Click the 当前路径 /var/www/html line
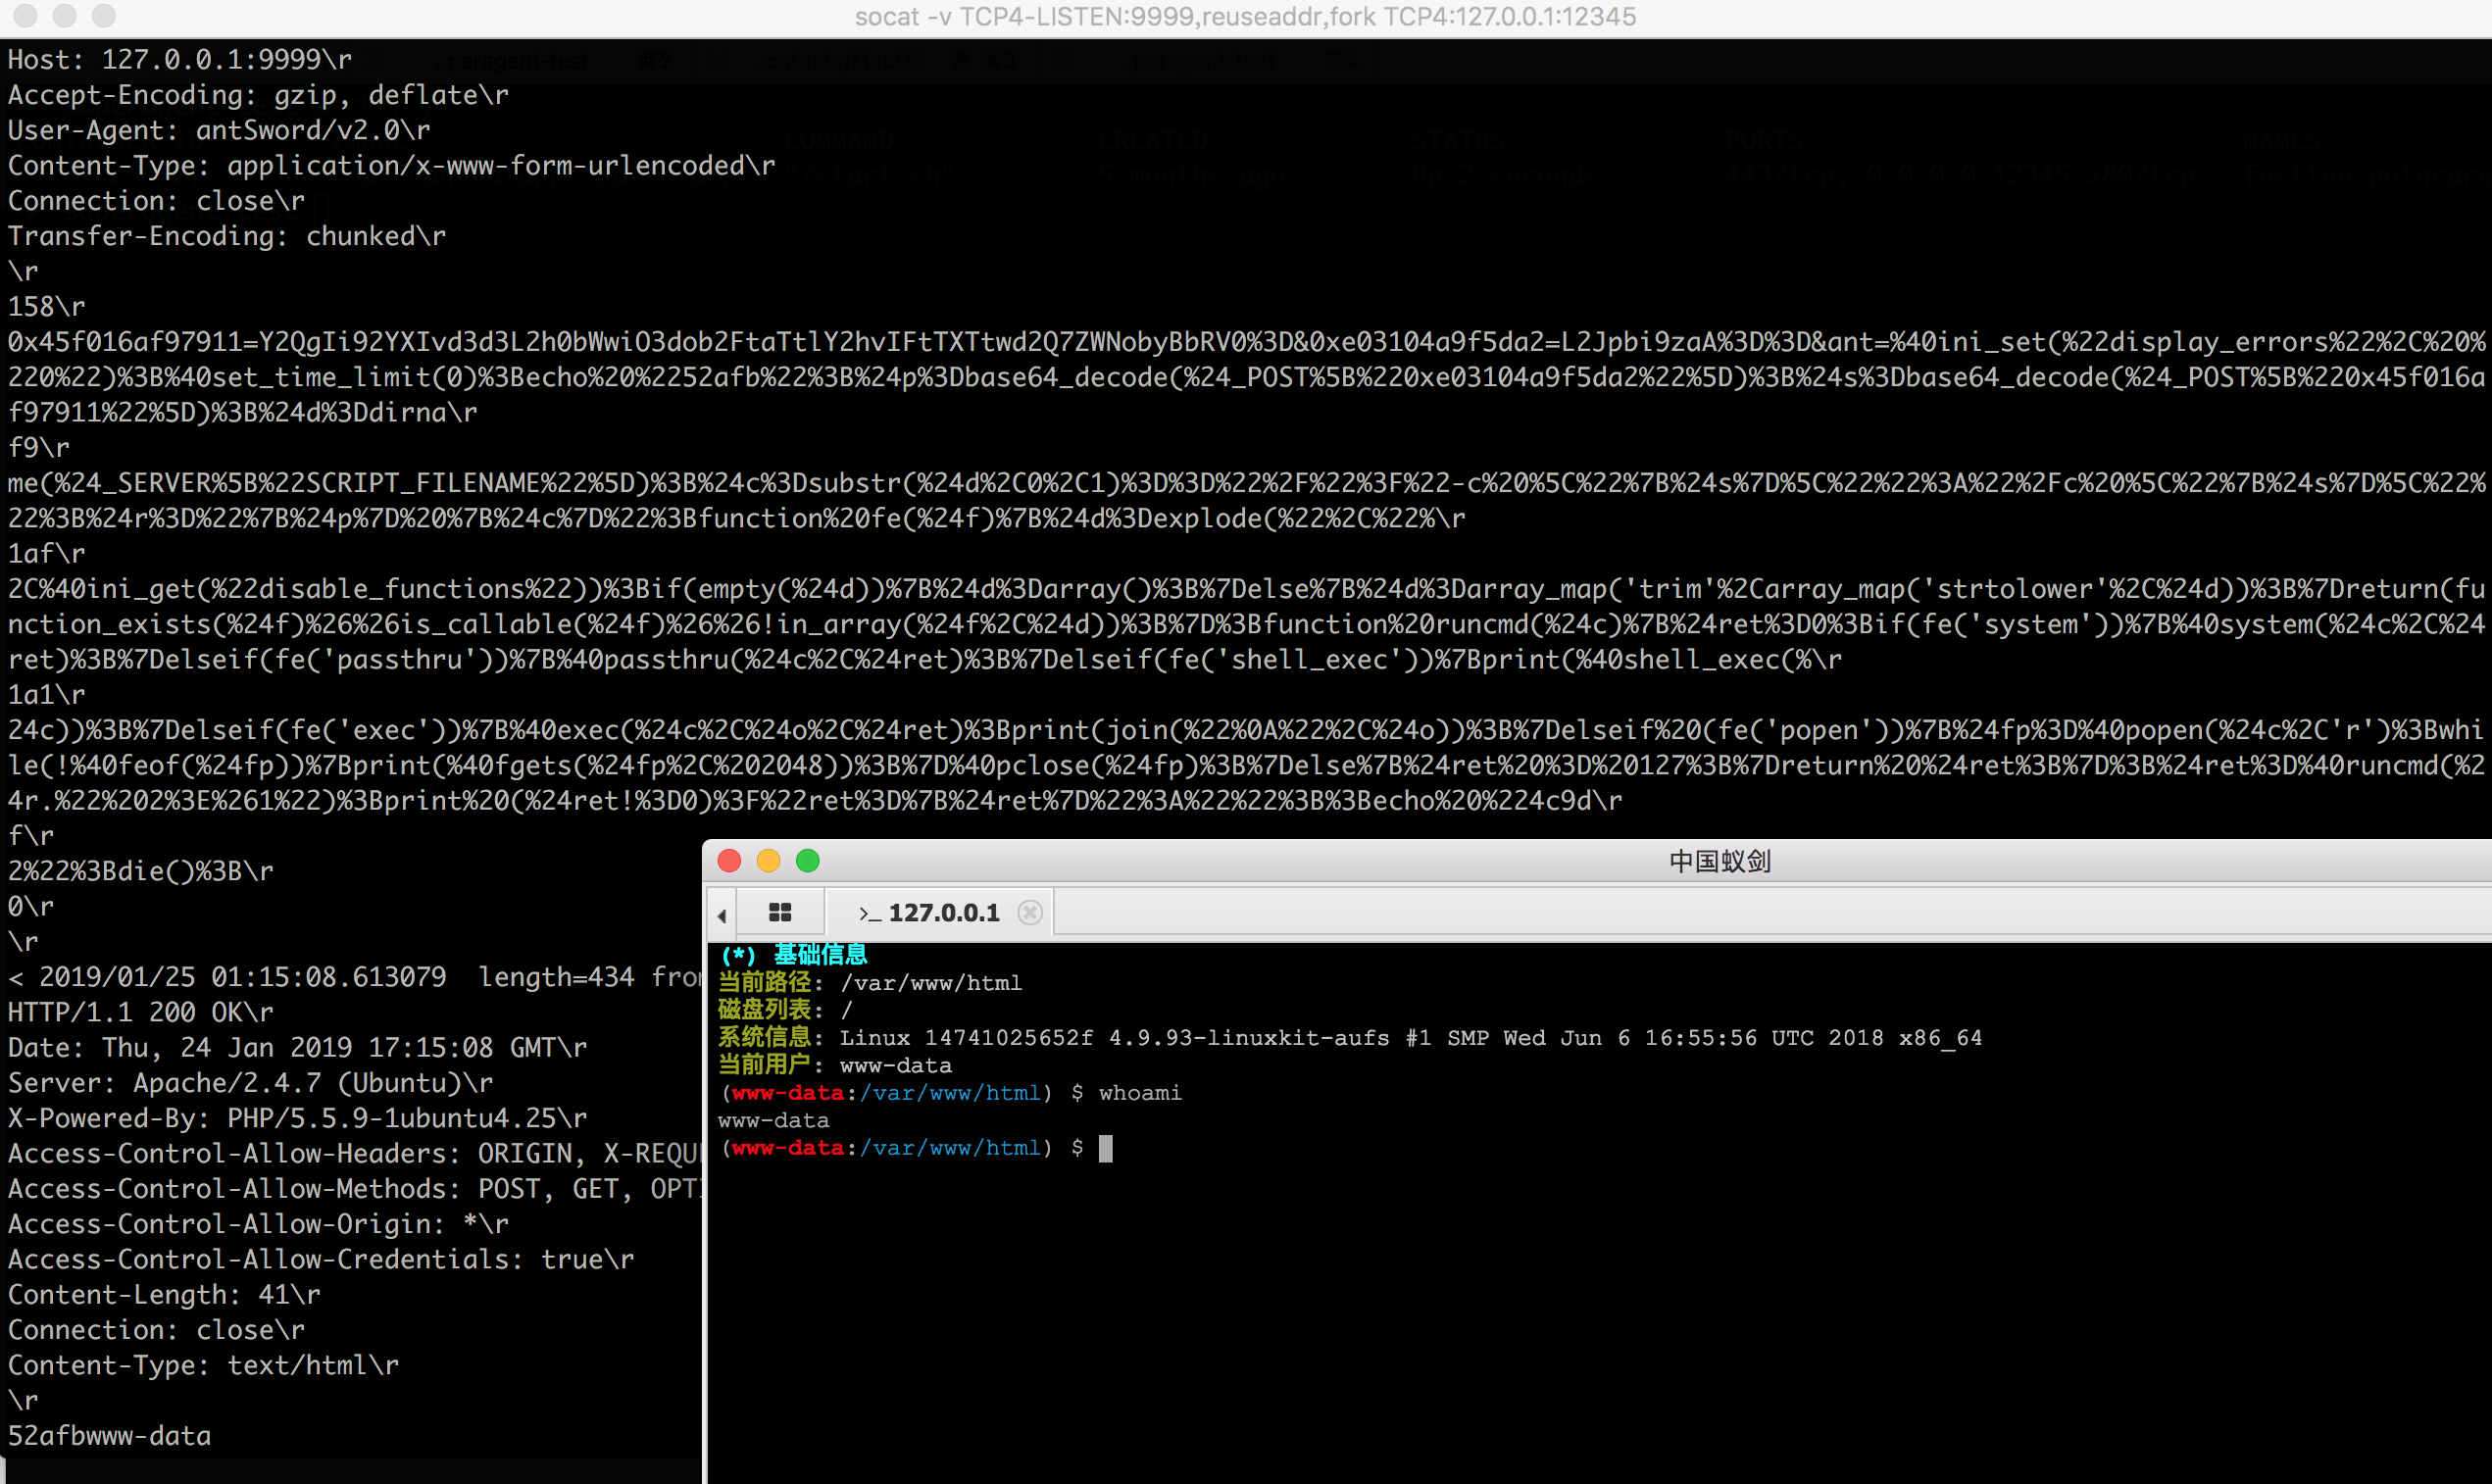 click(869, 983)
